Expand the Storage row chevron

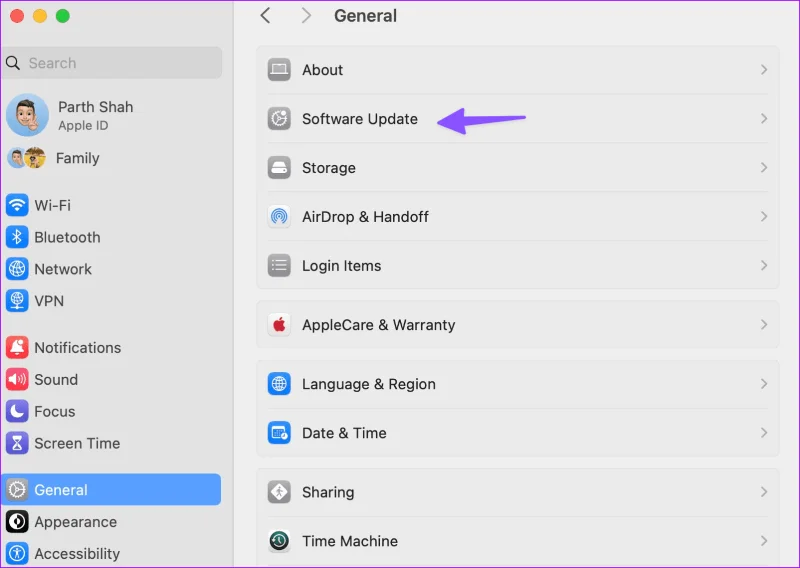click(764, 168)
